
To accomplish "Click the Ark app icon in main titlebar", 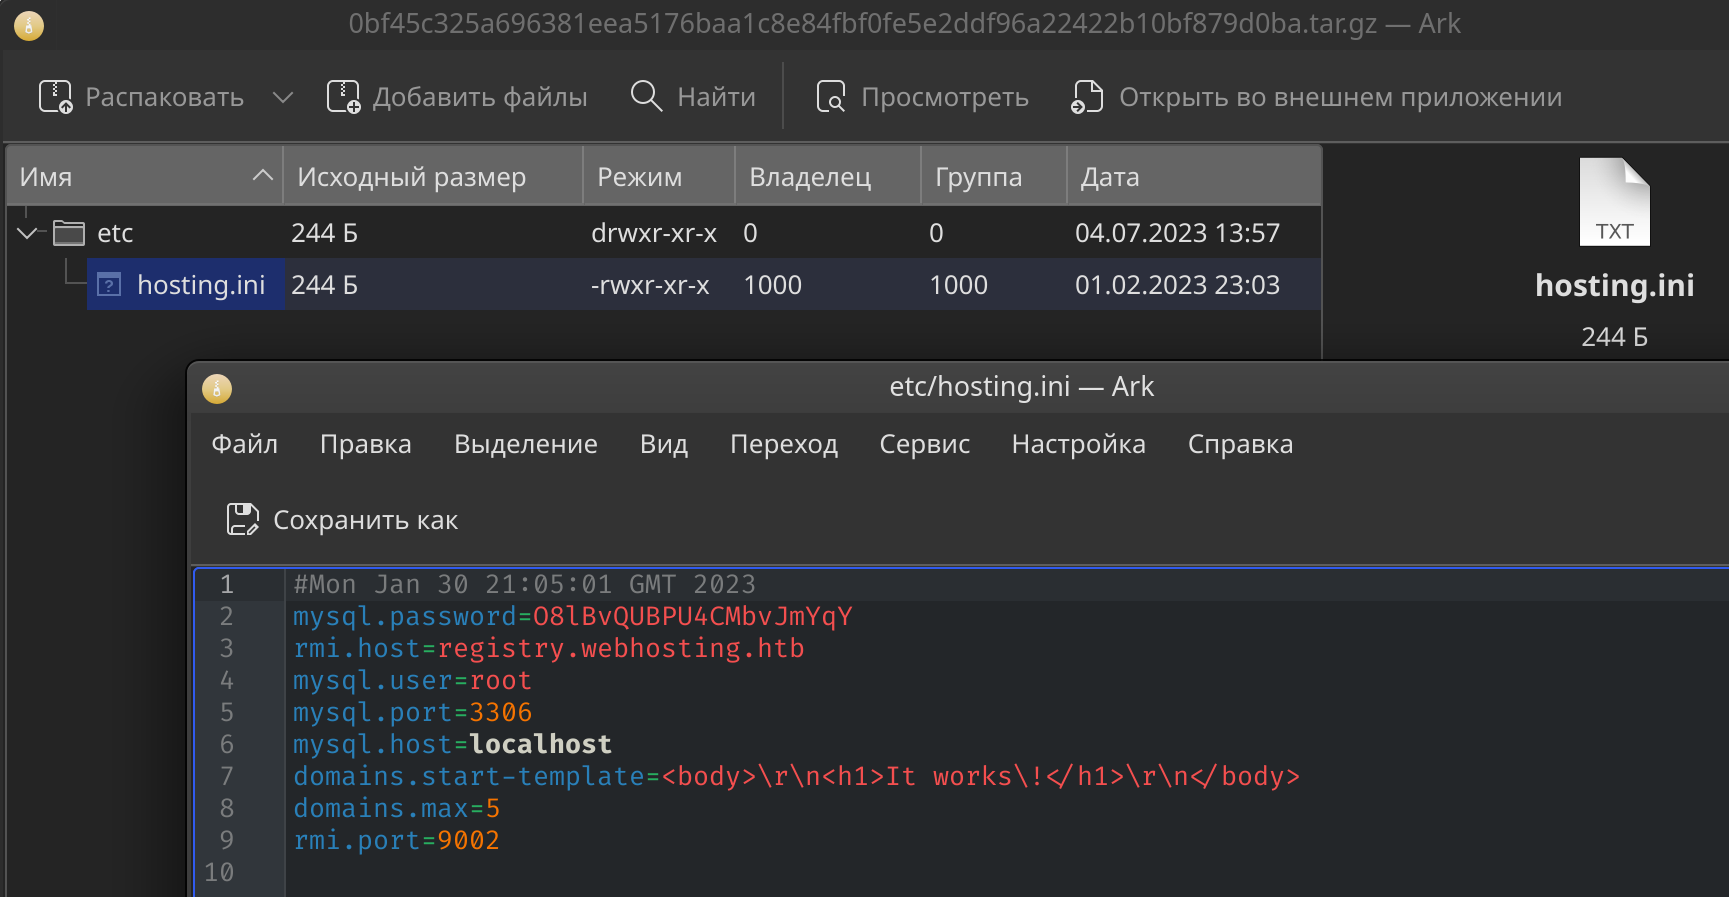I will 29,25.
